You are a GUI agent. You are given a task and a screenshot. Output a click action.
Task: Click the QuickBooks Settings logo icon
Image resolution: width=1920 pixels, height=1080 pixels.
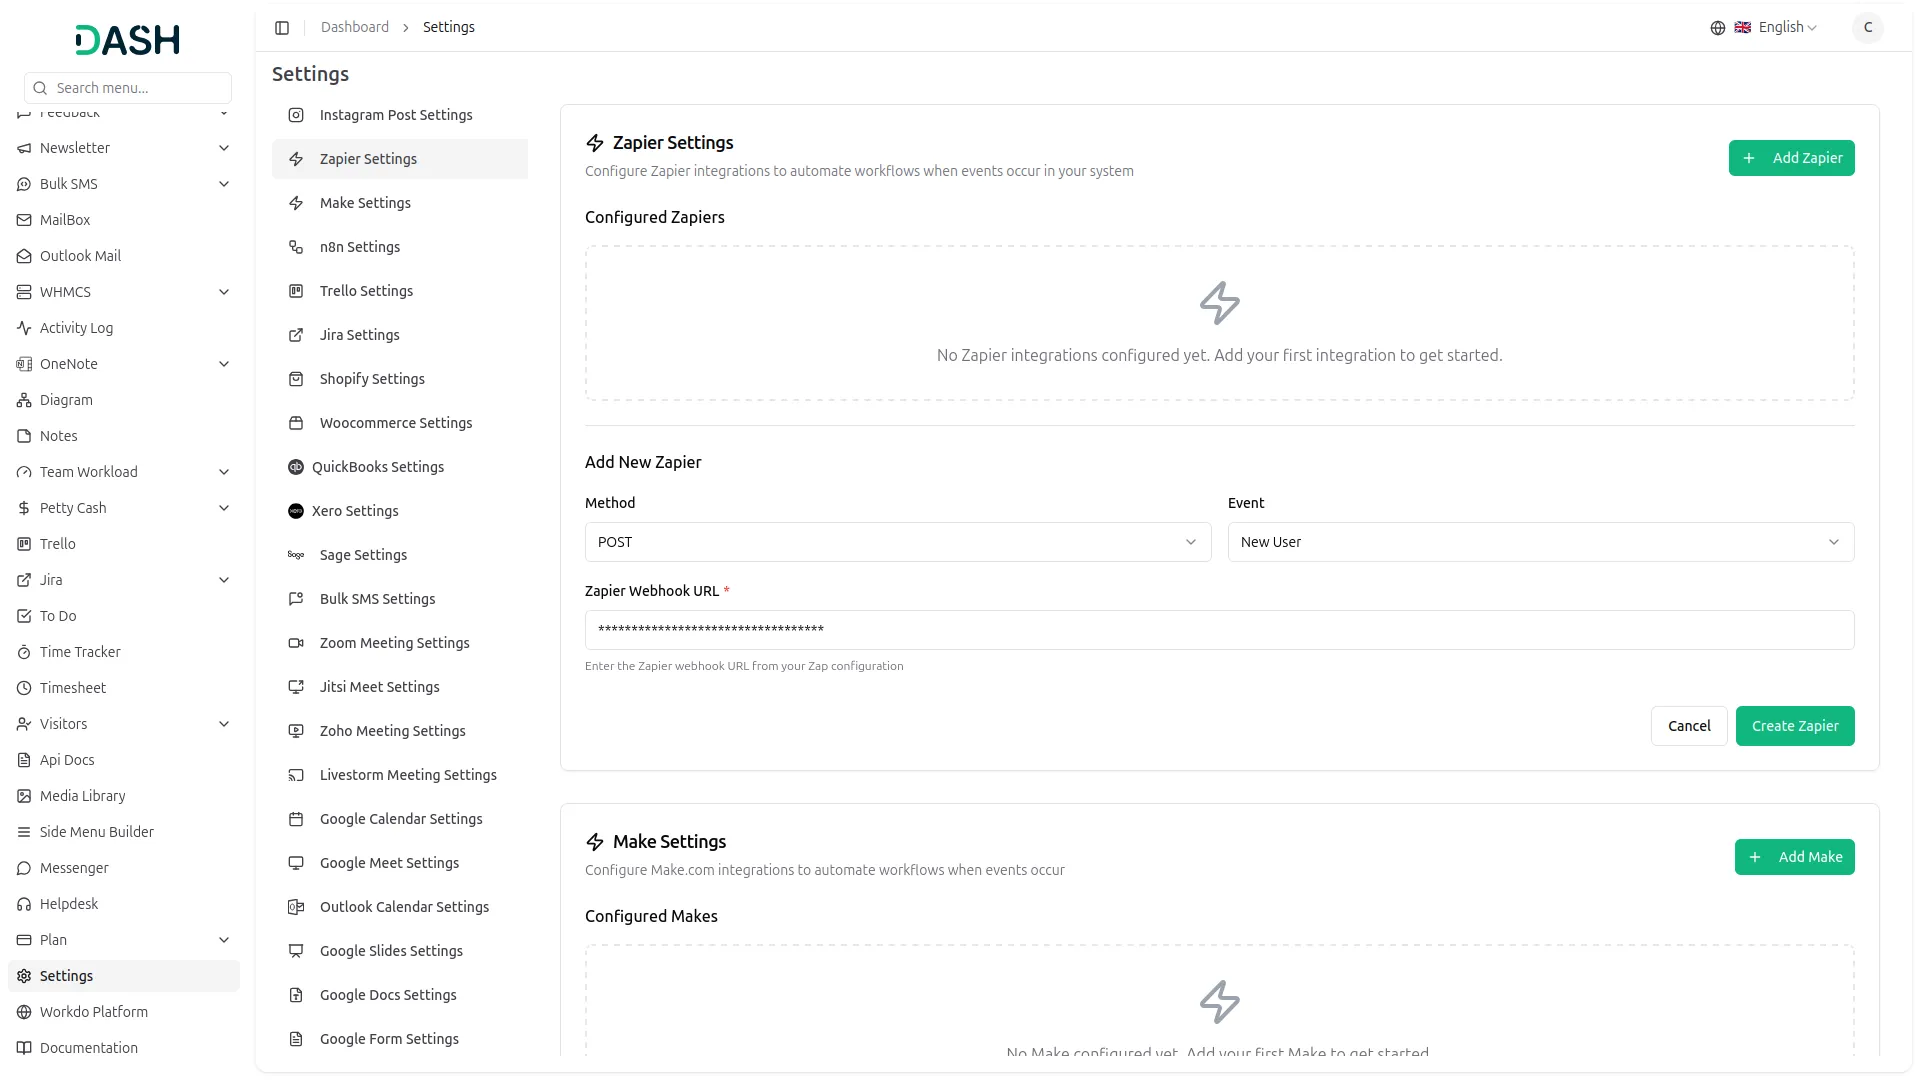(296, 467)
